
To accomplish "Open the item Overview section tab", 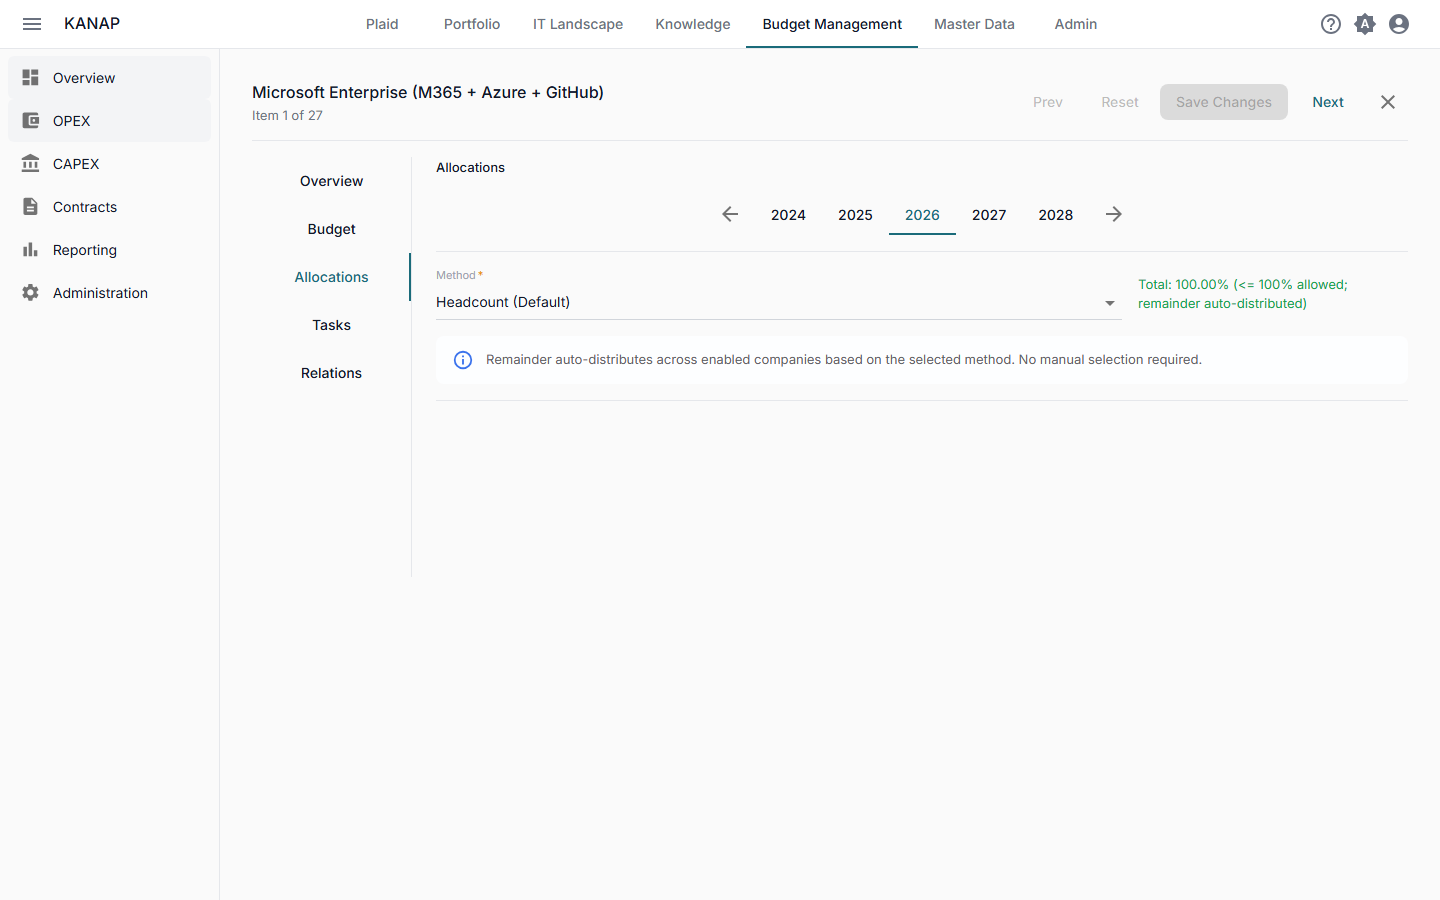I will (331, 181).
